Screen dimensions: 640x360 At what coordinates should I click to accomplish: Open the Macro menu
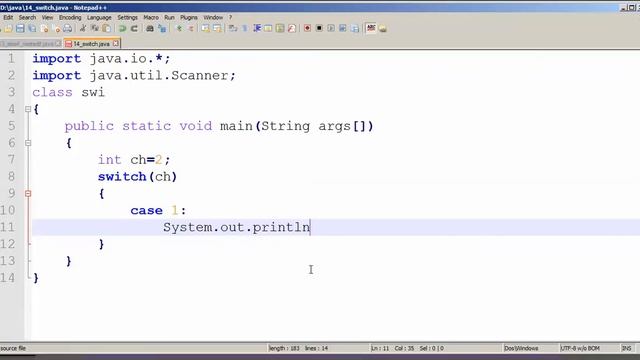click(x=151, y=18)
